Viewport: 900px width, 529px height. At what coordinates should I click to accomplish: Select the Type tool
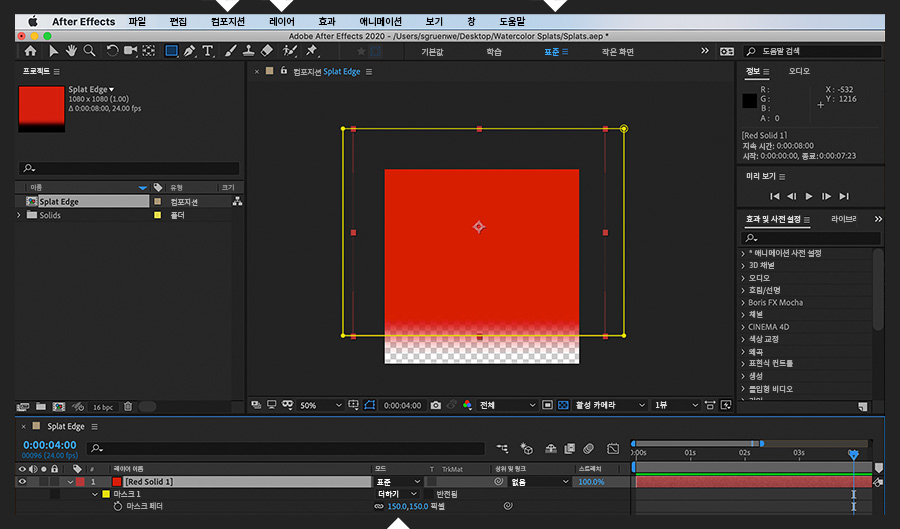(x=208, y=51)
